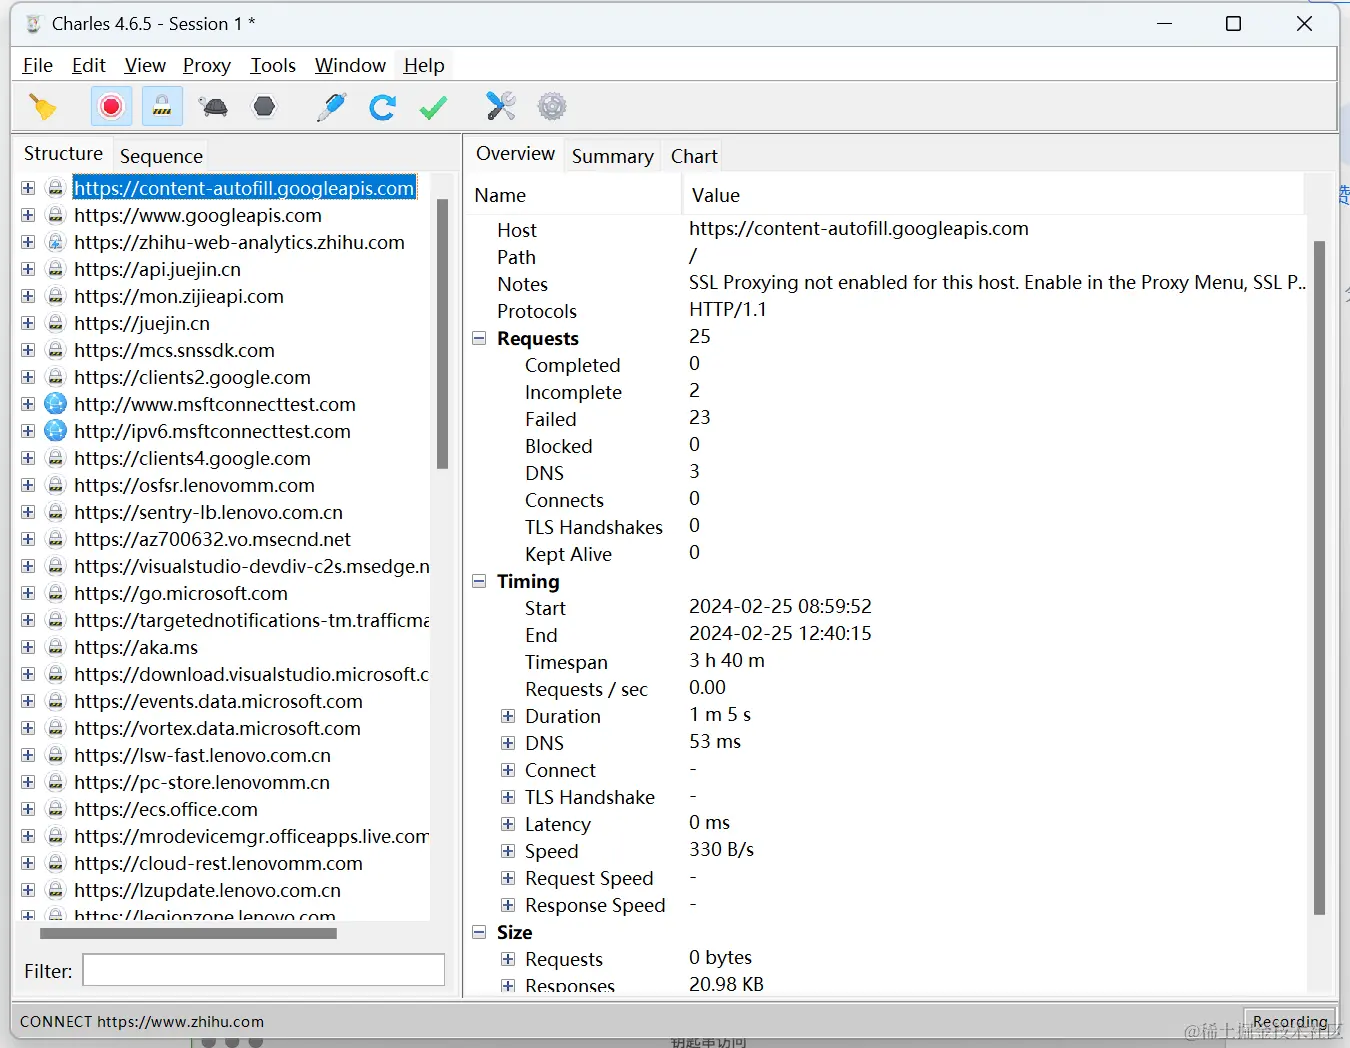Viewport: 1350px width, 1048px height.
Task: Click the padlock icon beside https://mcs.snssdk.com
Action: (56, 350)
